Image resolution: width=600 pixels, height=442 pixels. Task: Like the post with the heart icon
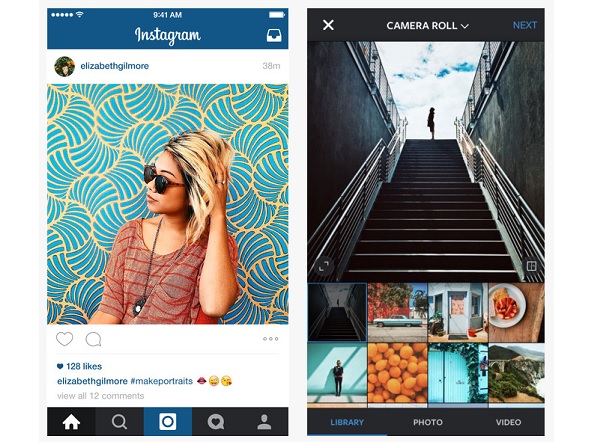pos(64,339)
